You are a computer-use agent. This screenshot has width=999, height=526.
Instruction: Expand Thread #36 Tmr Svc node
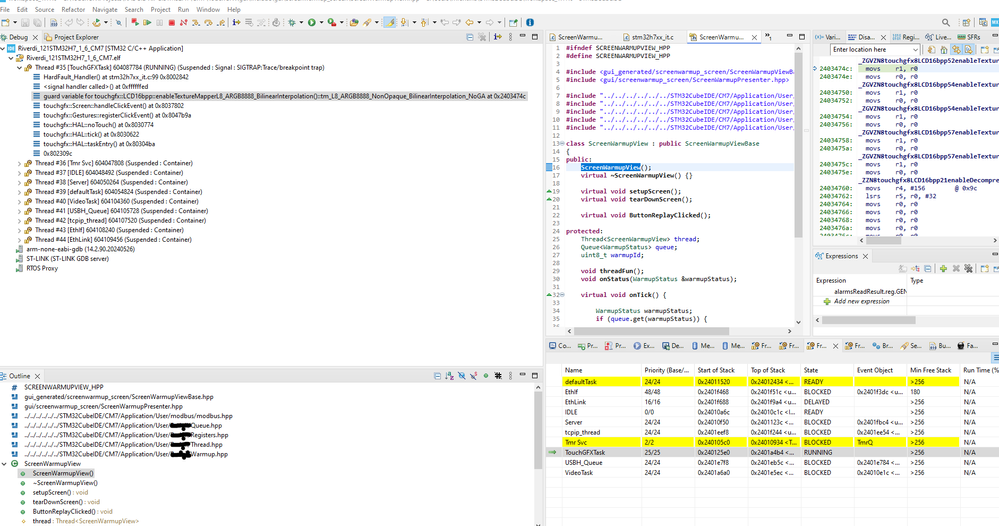click(19, 163)
